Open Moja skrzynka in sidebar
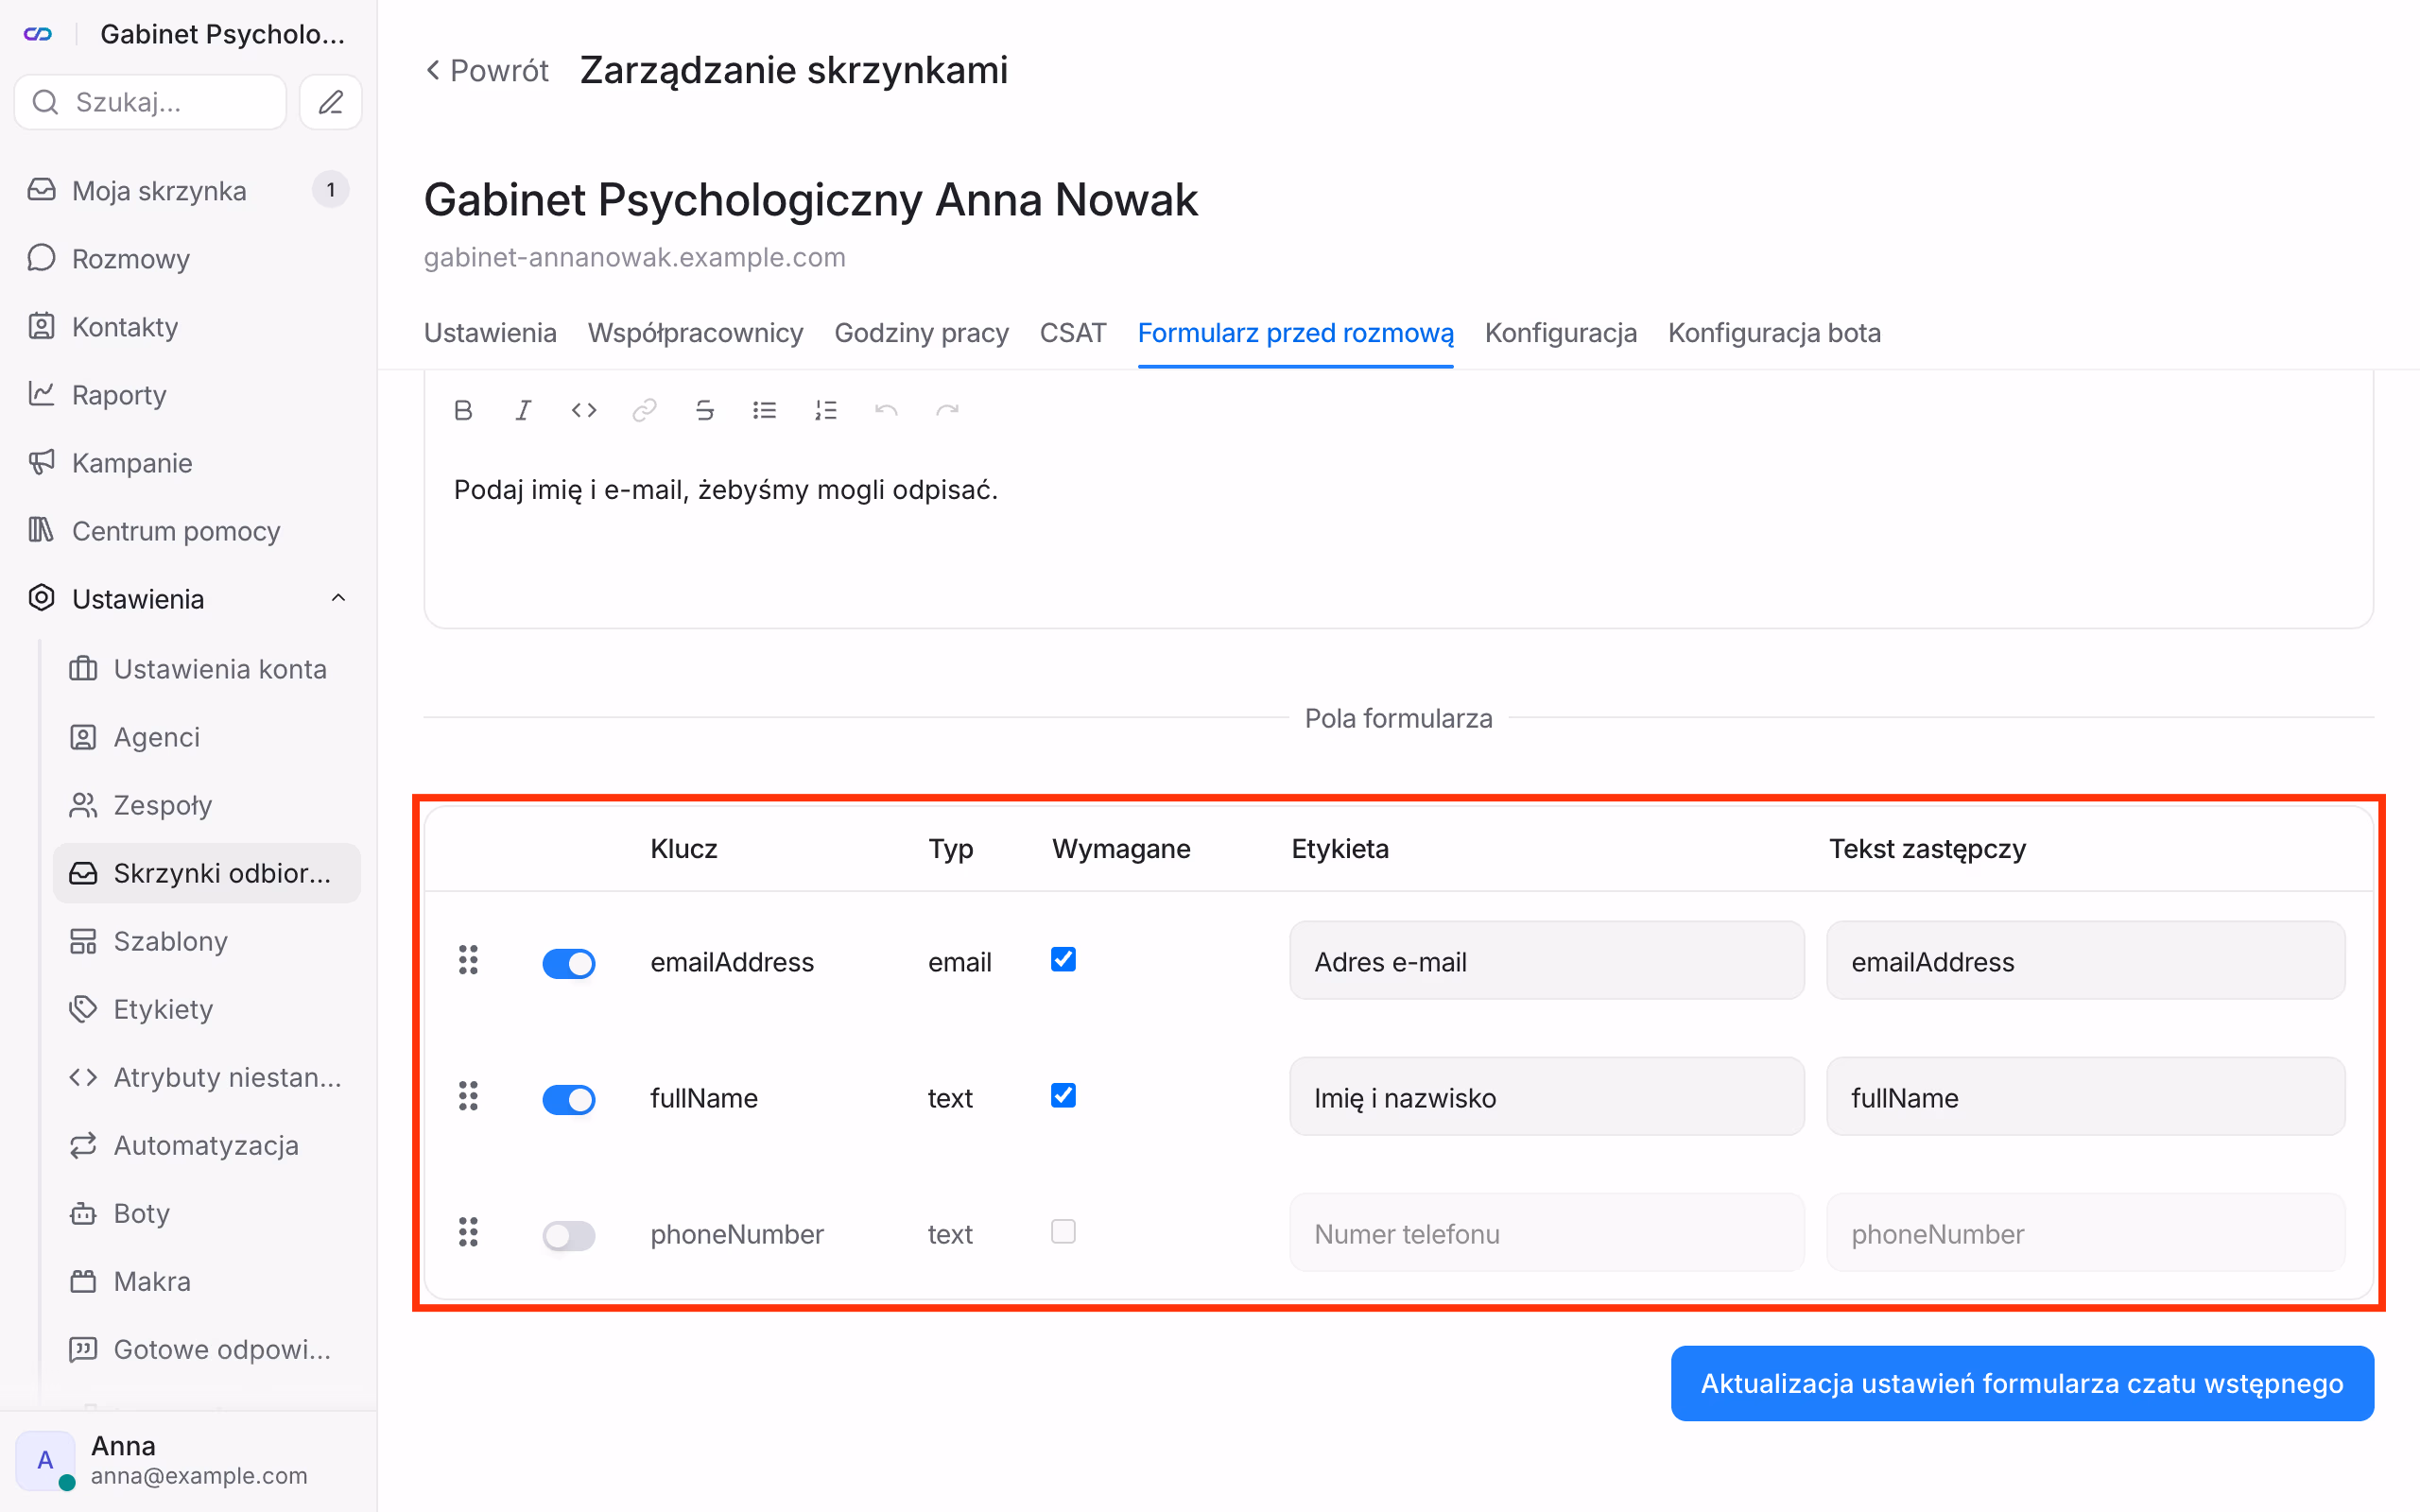 coord(188,190)
